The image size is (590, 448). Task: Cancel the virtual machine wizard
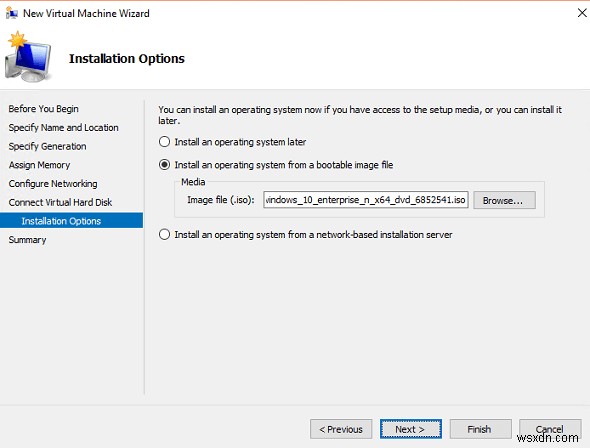coord(550,429)
